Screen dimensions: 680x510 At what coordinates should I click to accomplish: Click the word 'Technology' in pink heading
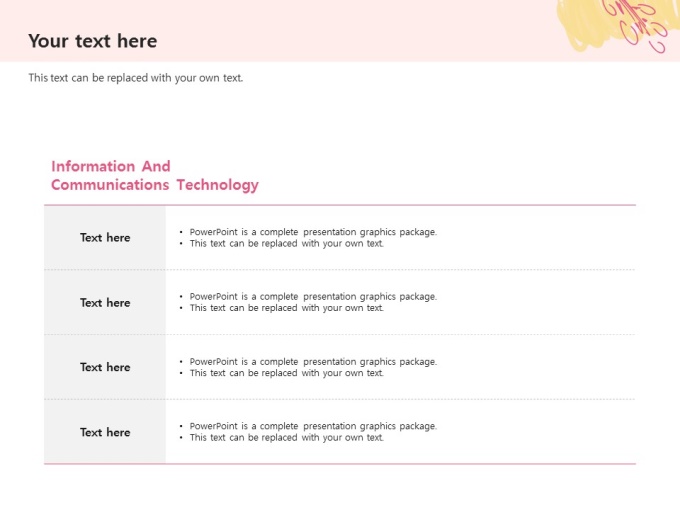pos(218,185)
